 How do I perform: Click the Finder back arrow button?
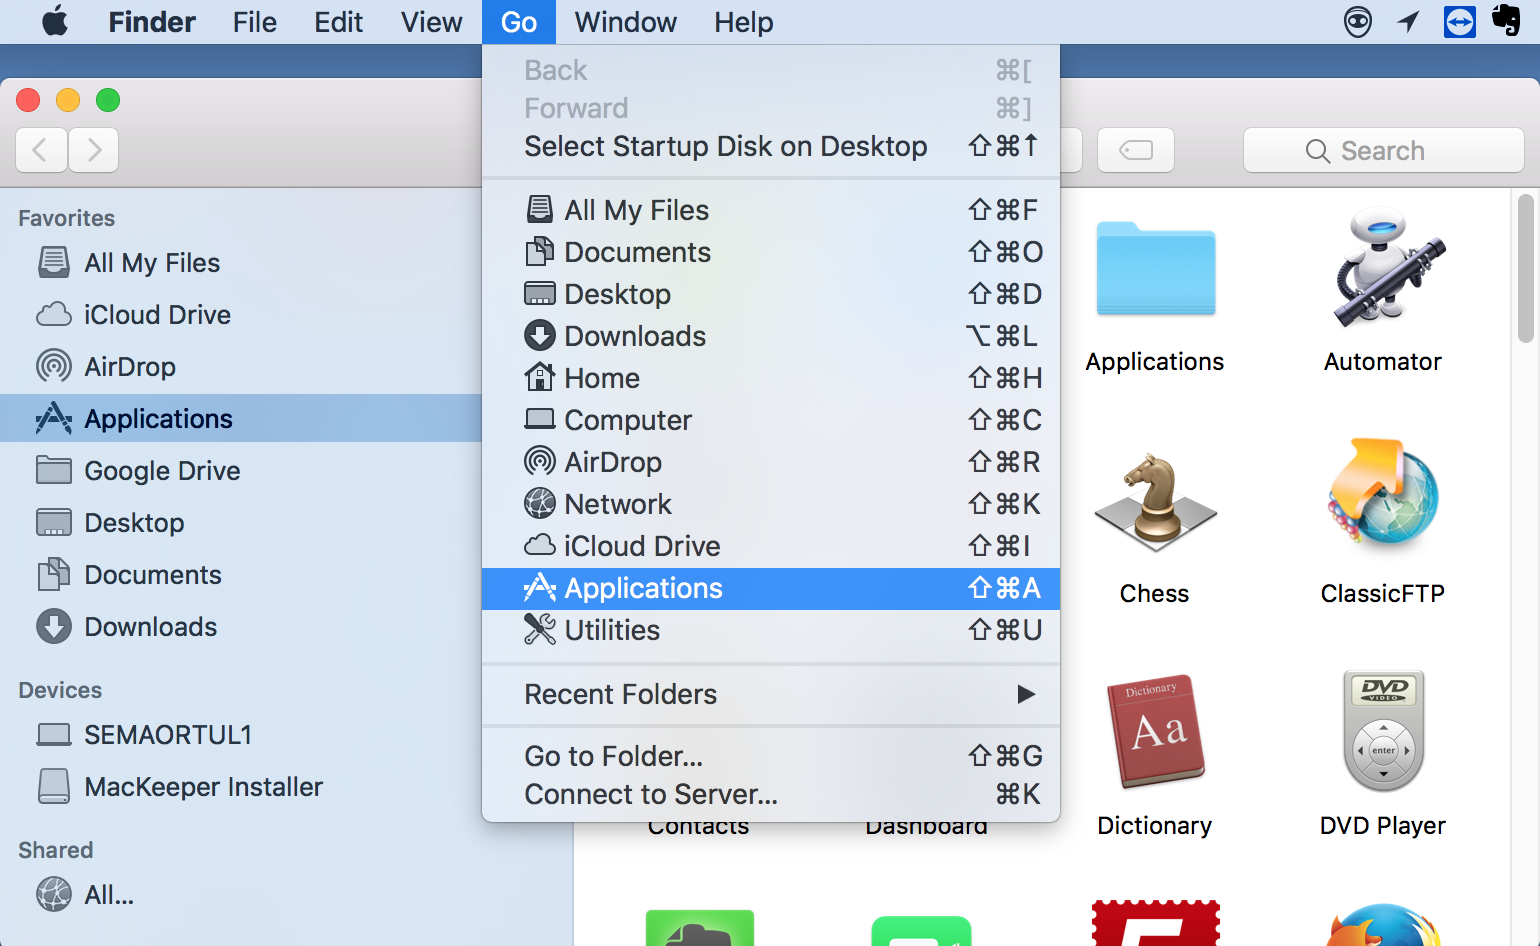[41, 150]
